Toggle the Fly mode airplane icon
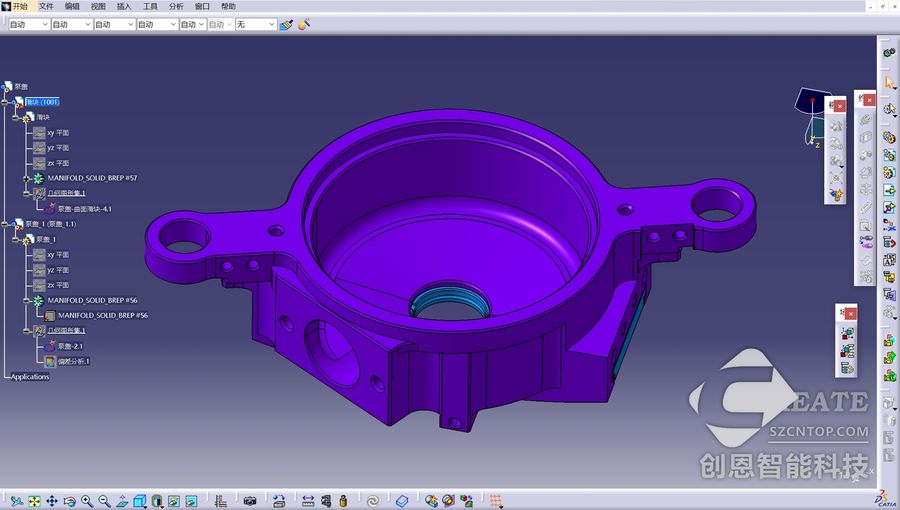This screenshot has height=510, width=900. click(17, 501)
